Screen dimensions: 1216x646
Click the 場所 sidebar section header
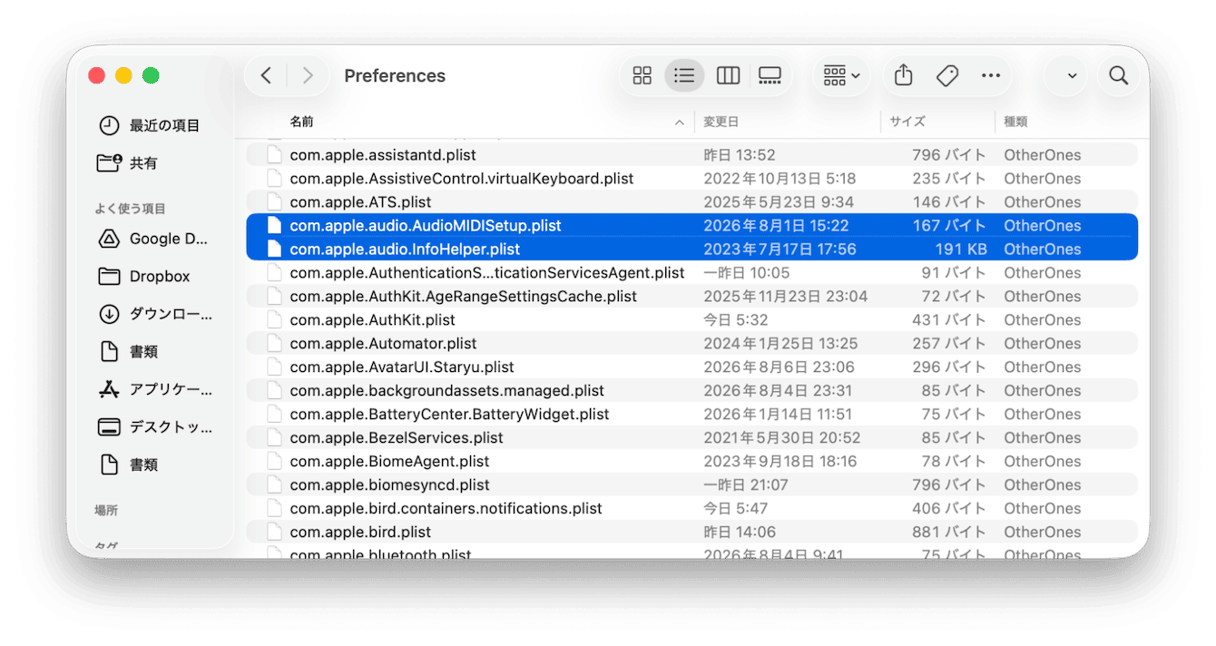106,510
